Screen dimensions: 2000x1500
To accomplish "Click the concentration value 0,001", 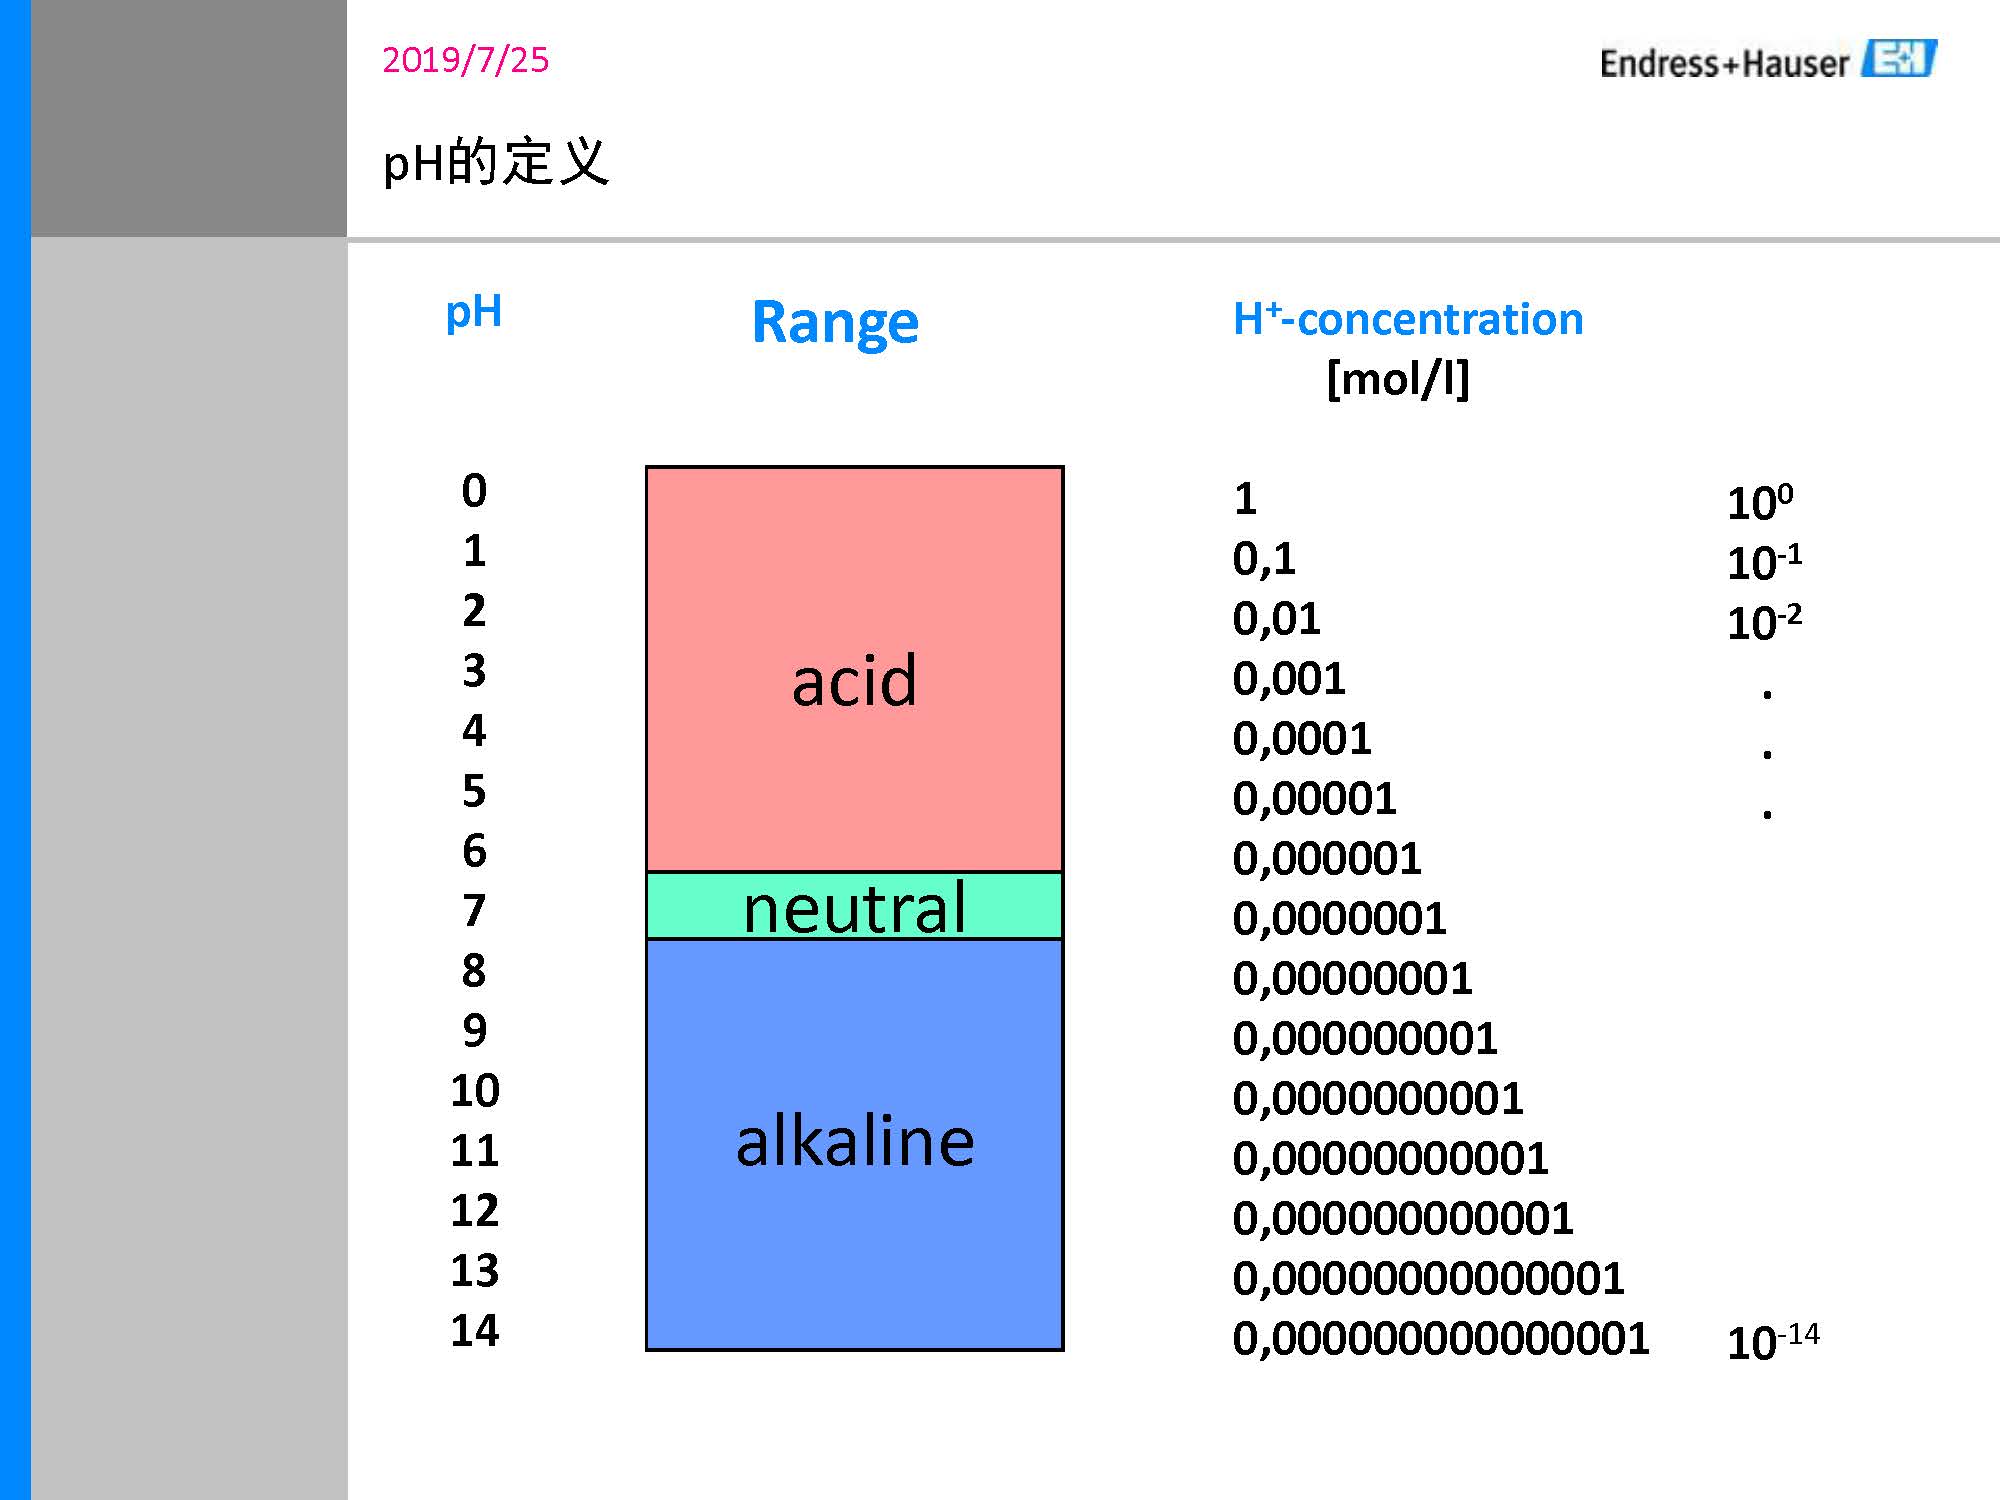I will pyautogui.click(x=1289, y=678).
